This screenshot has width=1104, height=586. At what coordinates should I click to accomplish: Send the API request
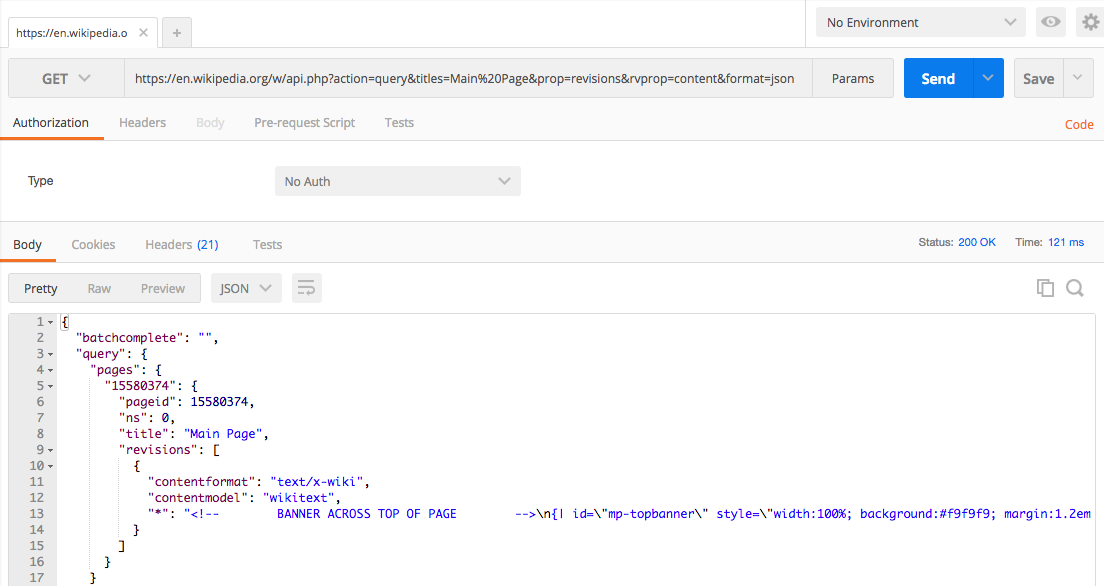point(939,78)
